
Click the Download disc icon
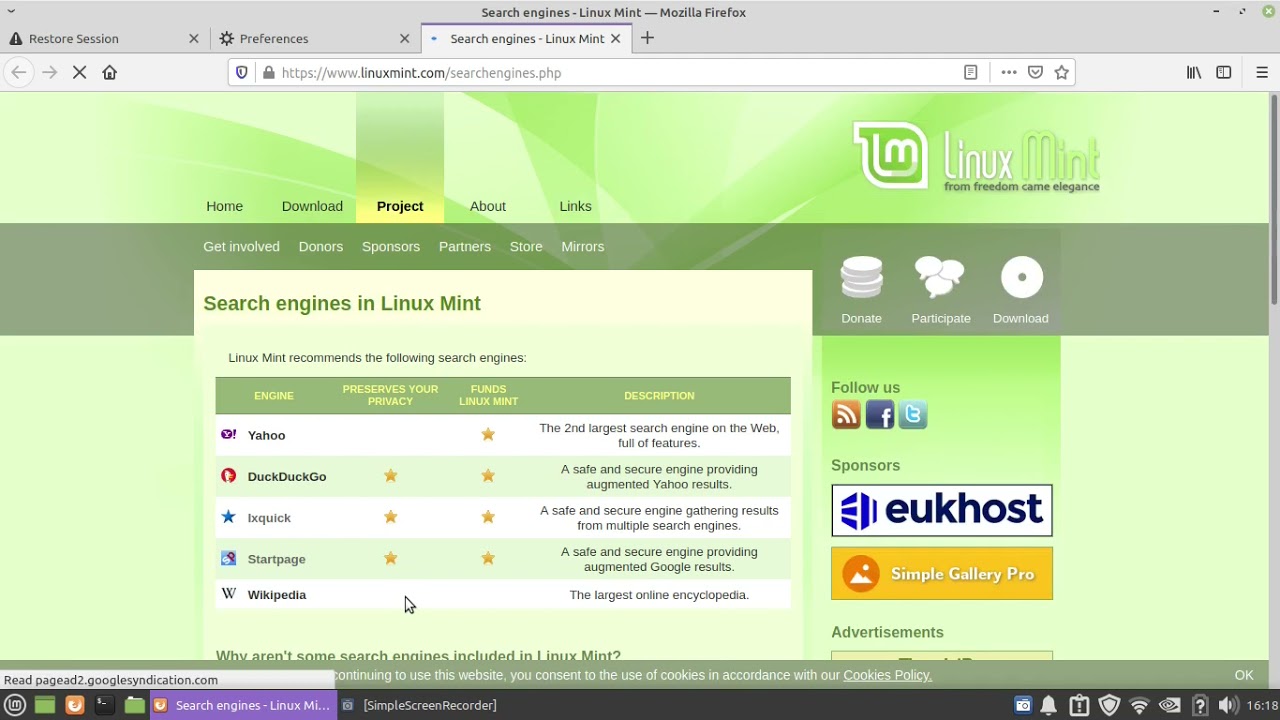[x=1021, y=278]
